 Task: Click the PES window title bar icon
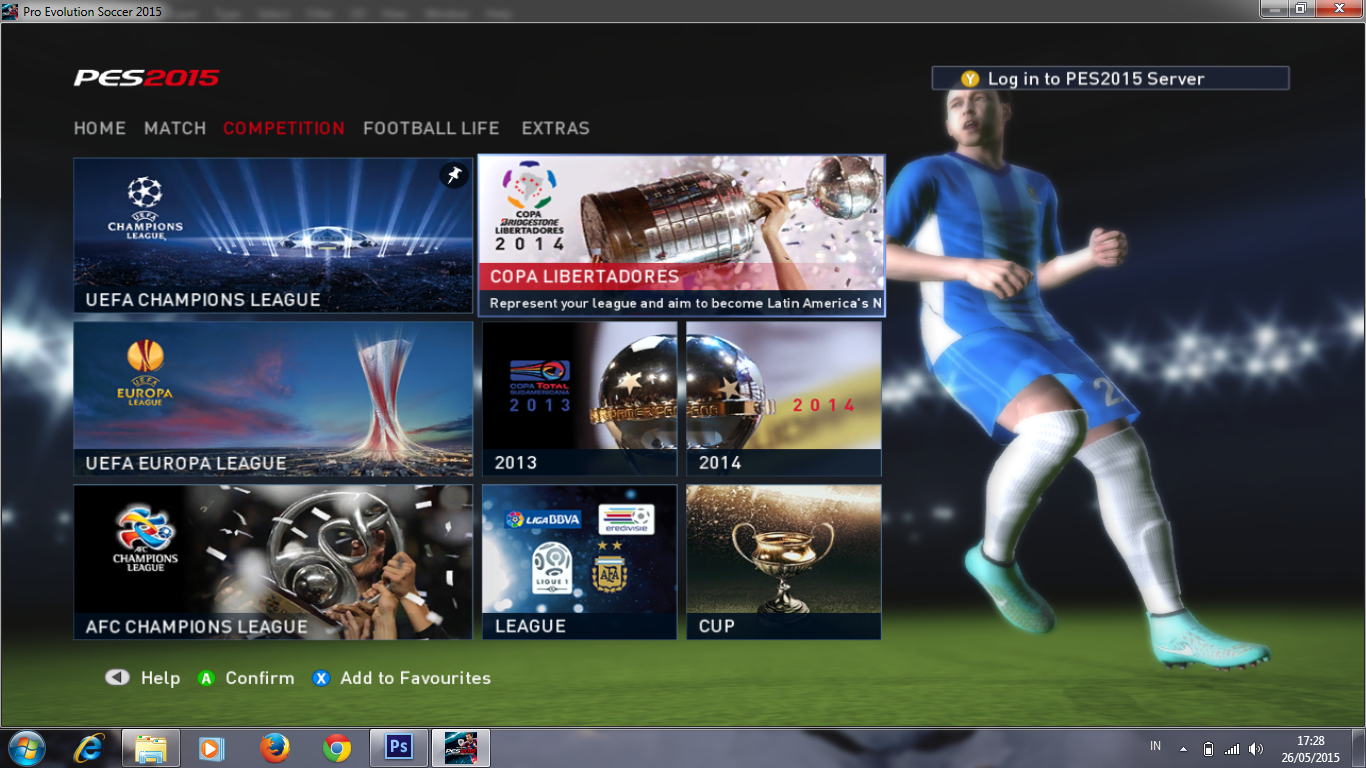(x=11, y=10)
